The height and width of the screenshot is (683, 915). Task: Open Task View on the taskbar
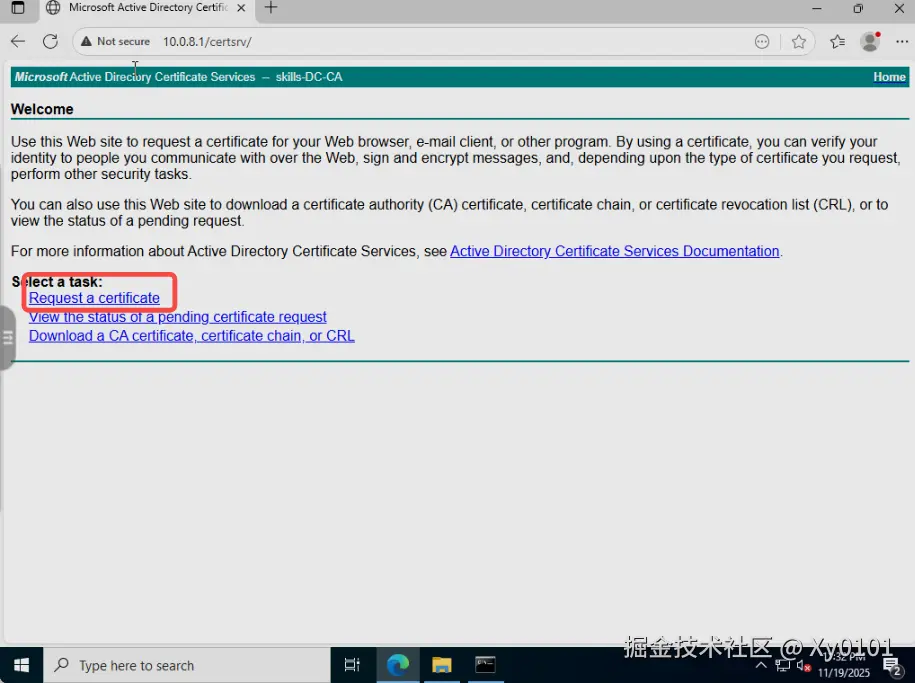point(352,665)
